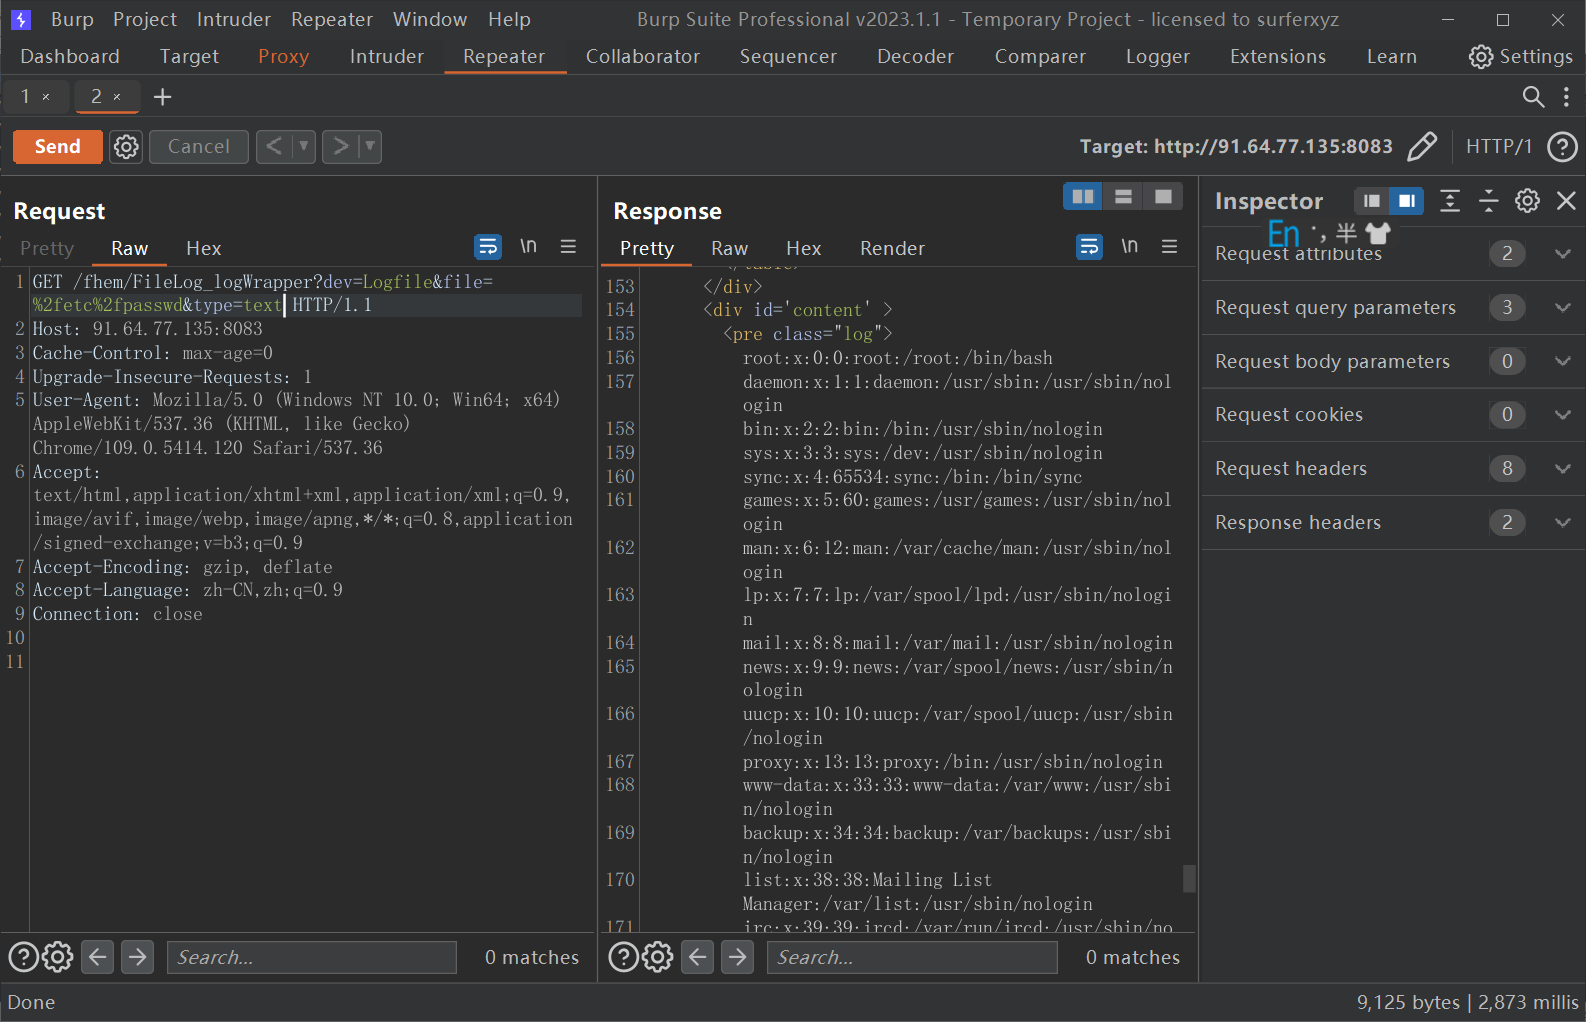Toggle non-printable characters in Request panel
The width and height of the screenshot is (1586, 1022).
(528, 247)
